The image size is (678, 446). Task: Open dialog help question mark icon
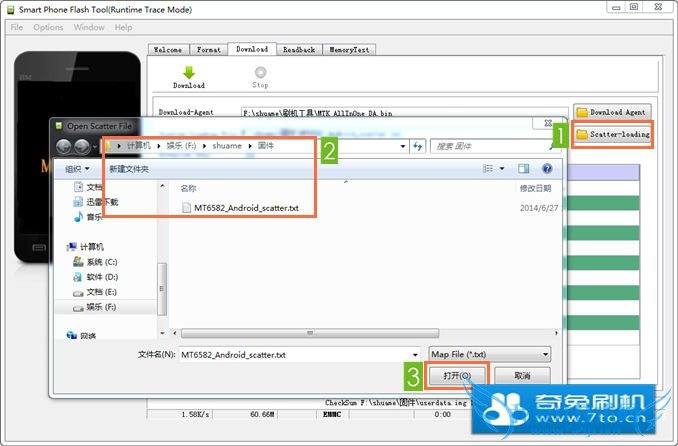tap(547, 168)
